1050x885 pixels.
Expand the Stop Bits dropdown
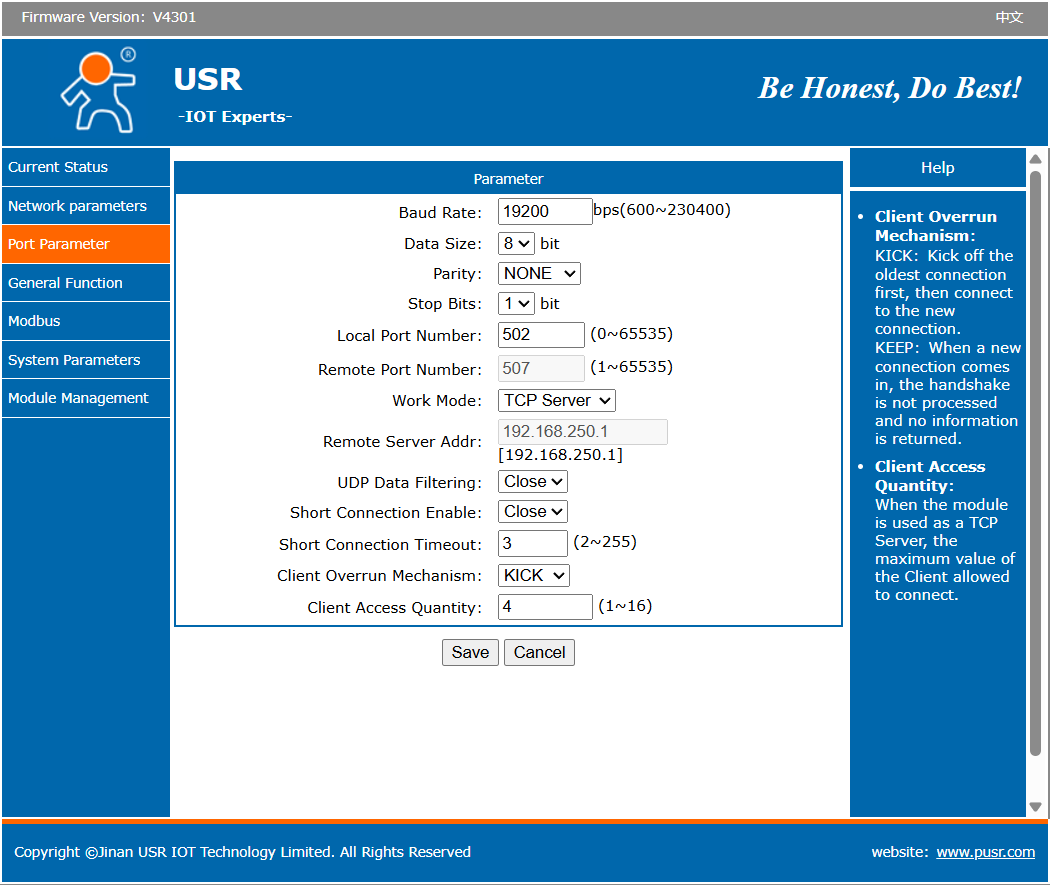[x=517, y=303]
